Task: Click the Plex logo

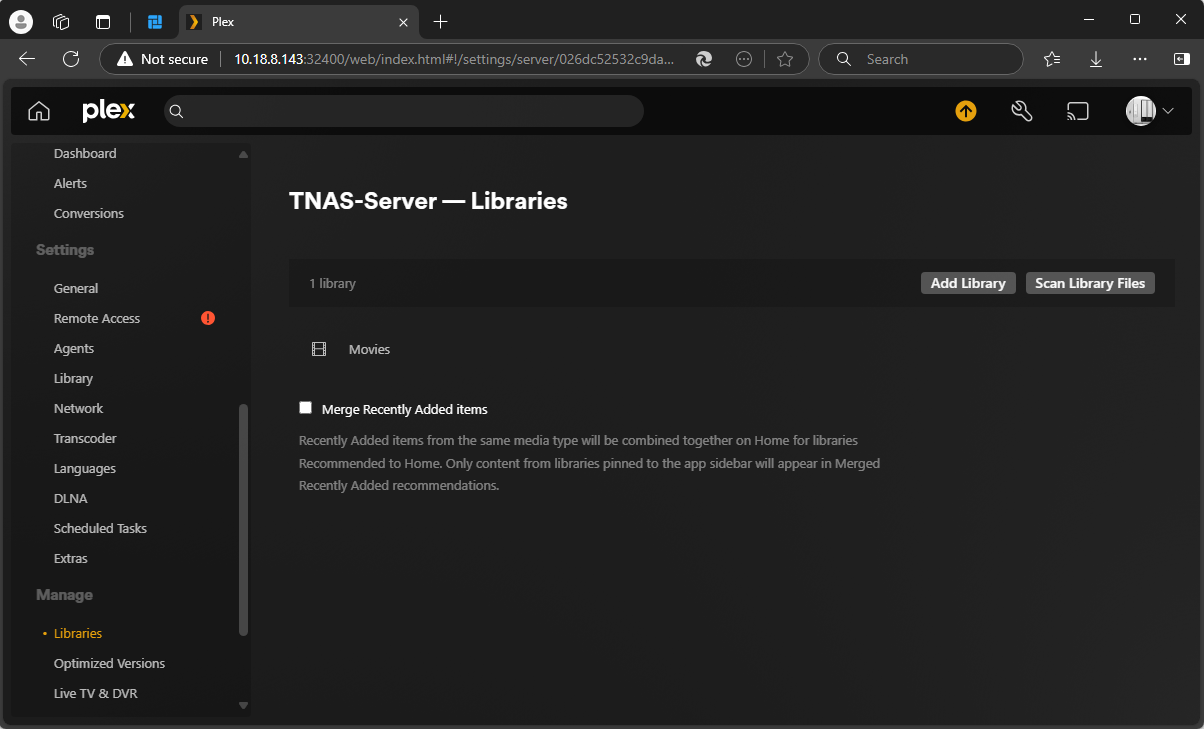Action: pyautogui.click(x=108, y=111)
